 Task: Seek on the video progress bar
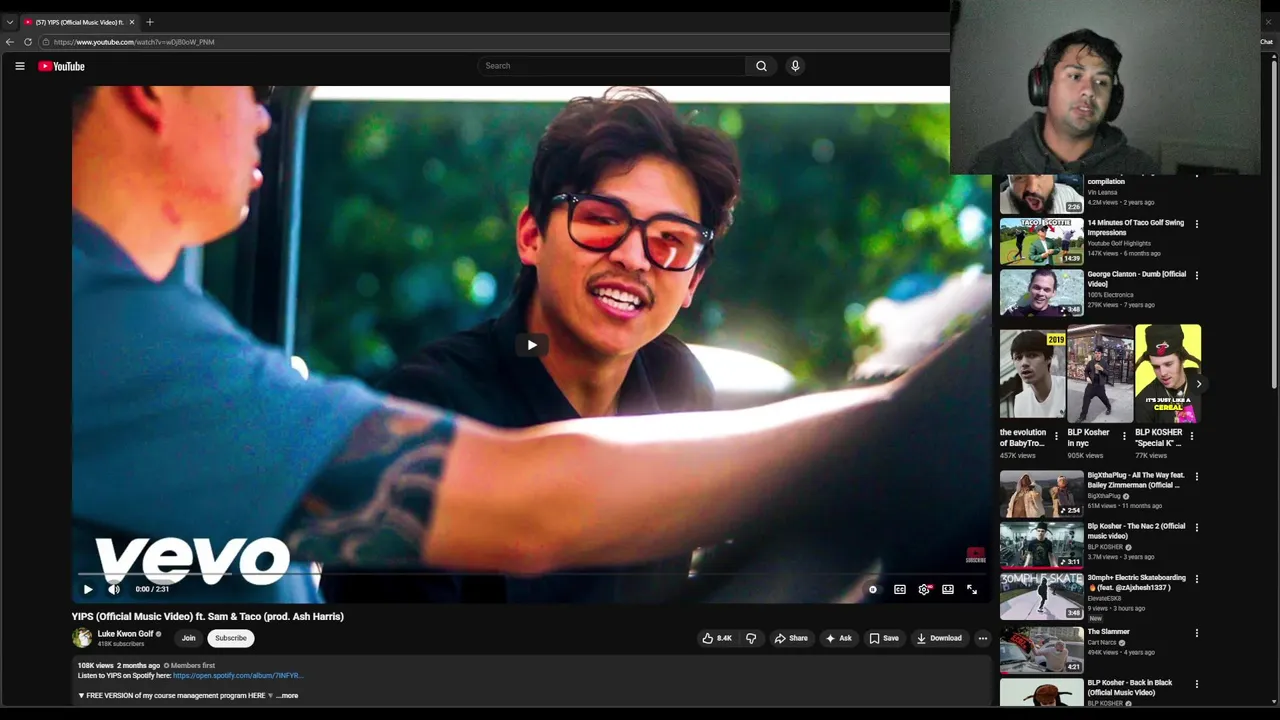point(531,575)
